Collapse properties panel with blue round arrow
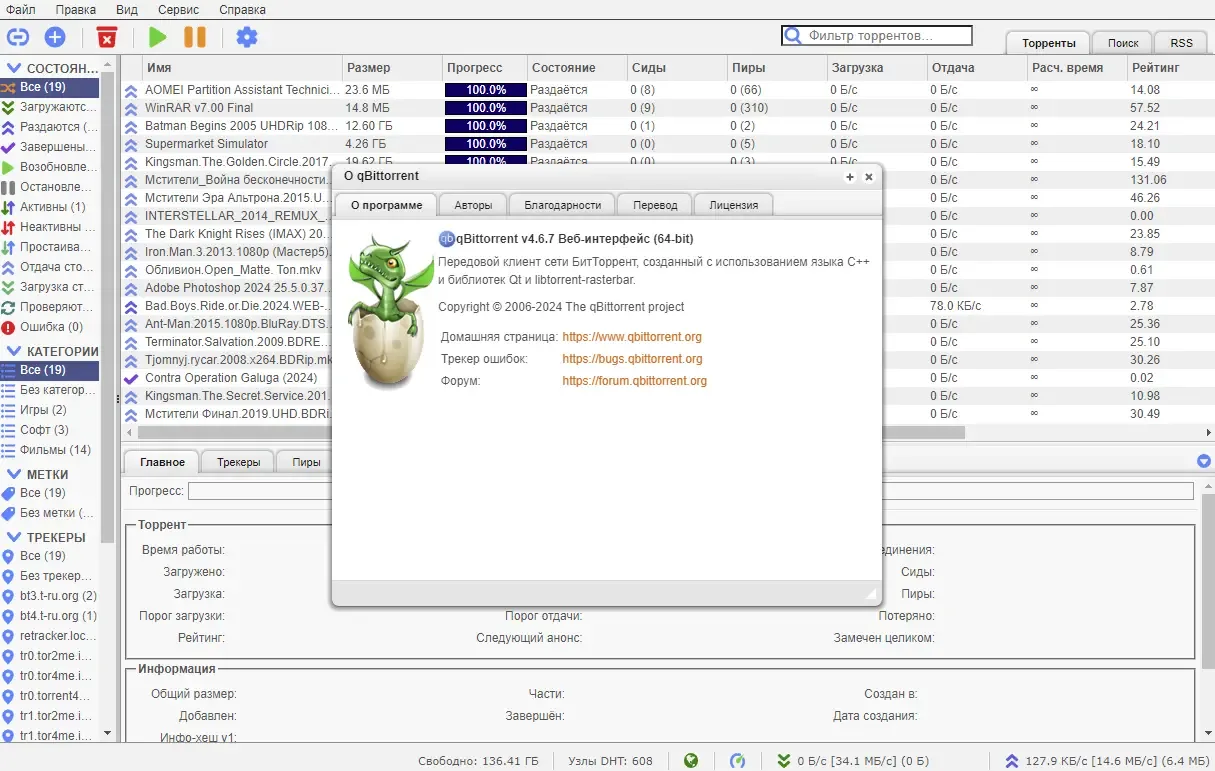Image resolution: width=1215 pixels, height=771 pixels. [x=1204, y=461]
